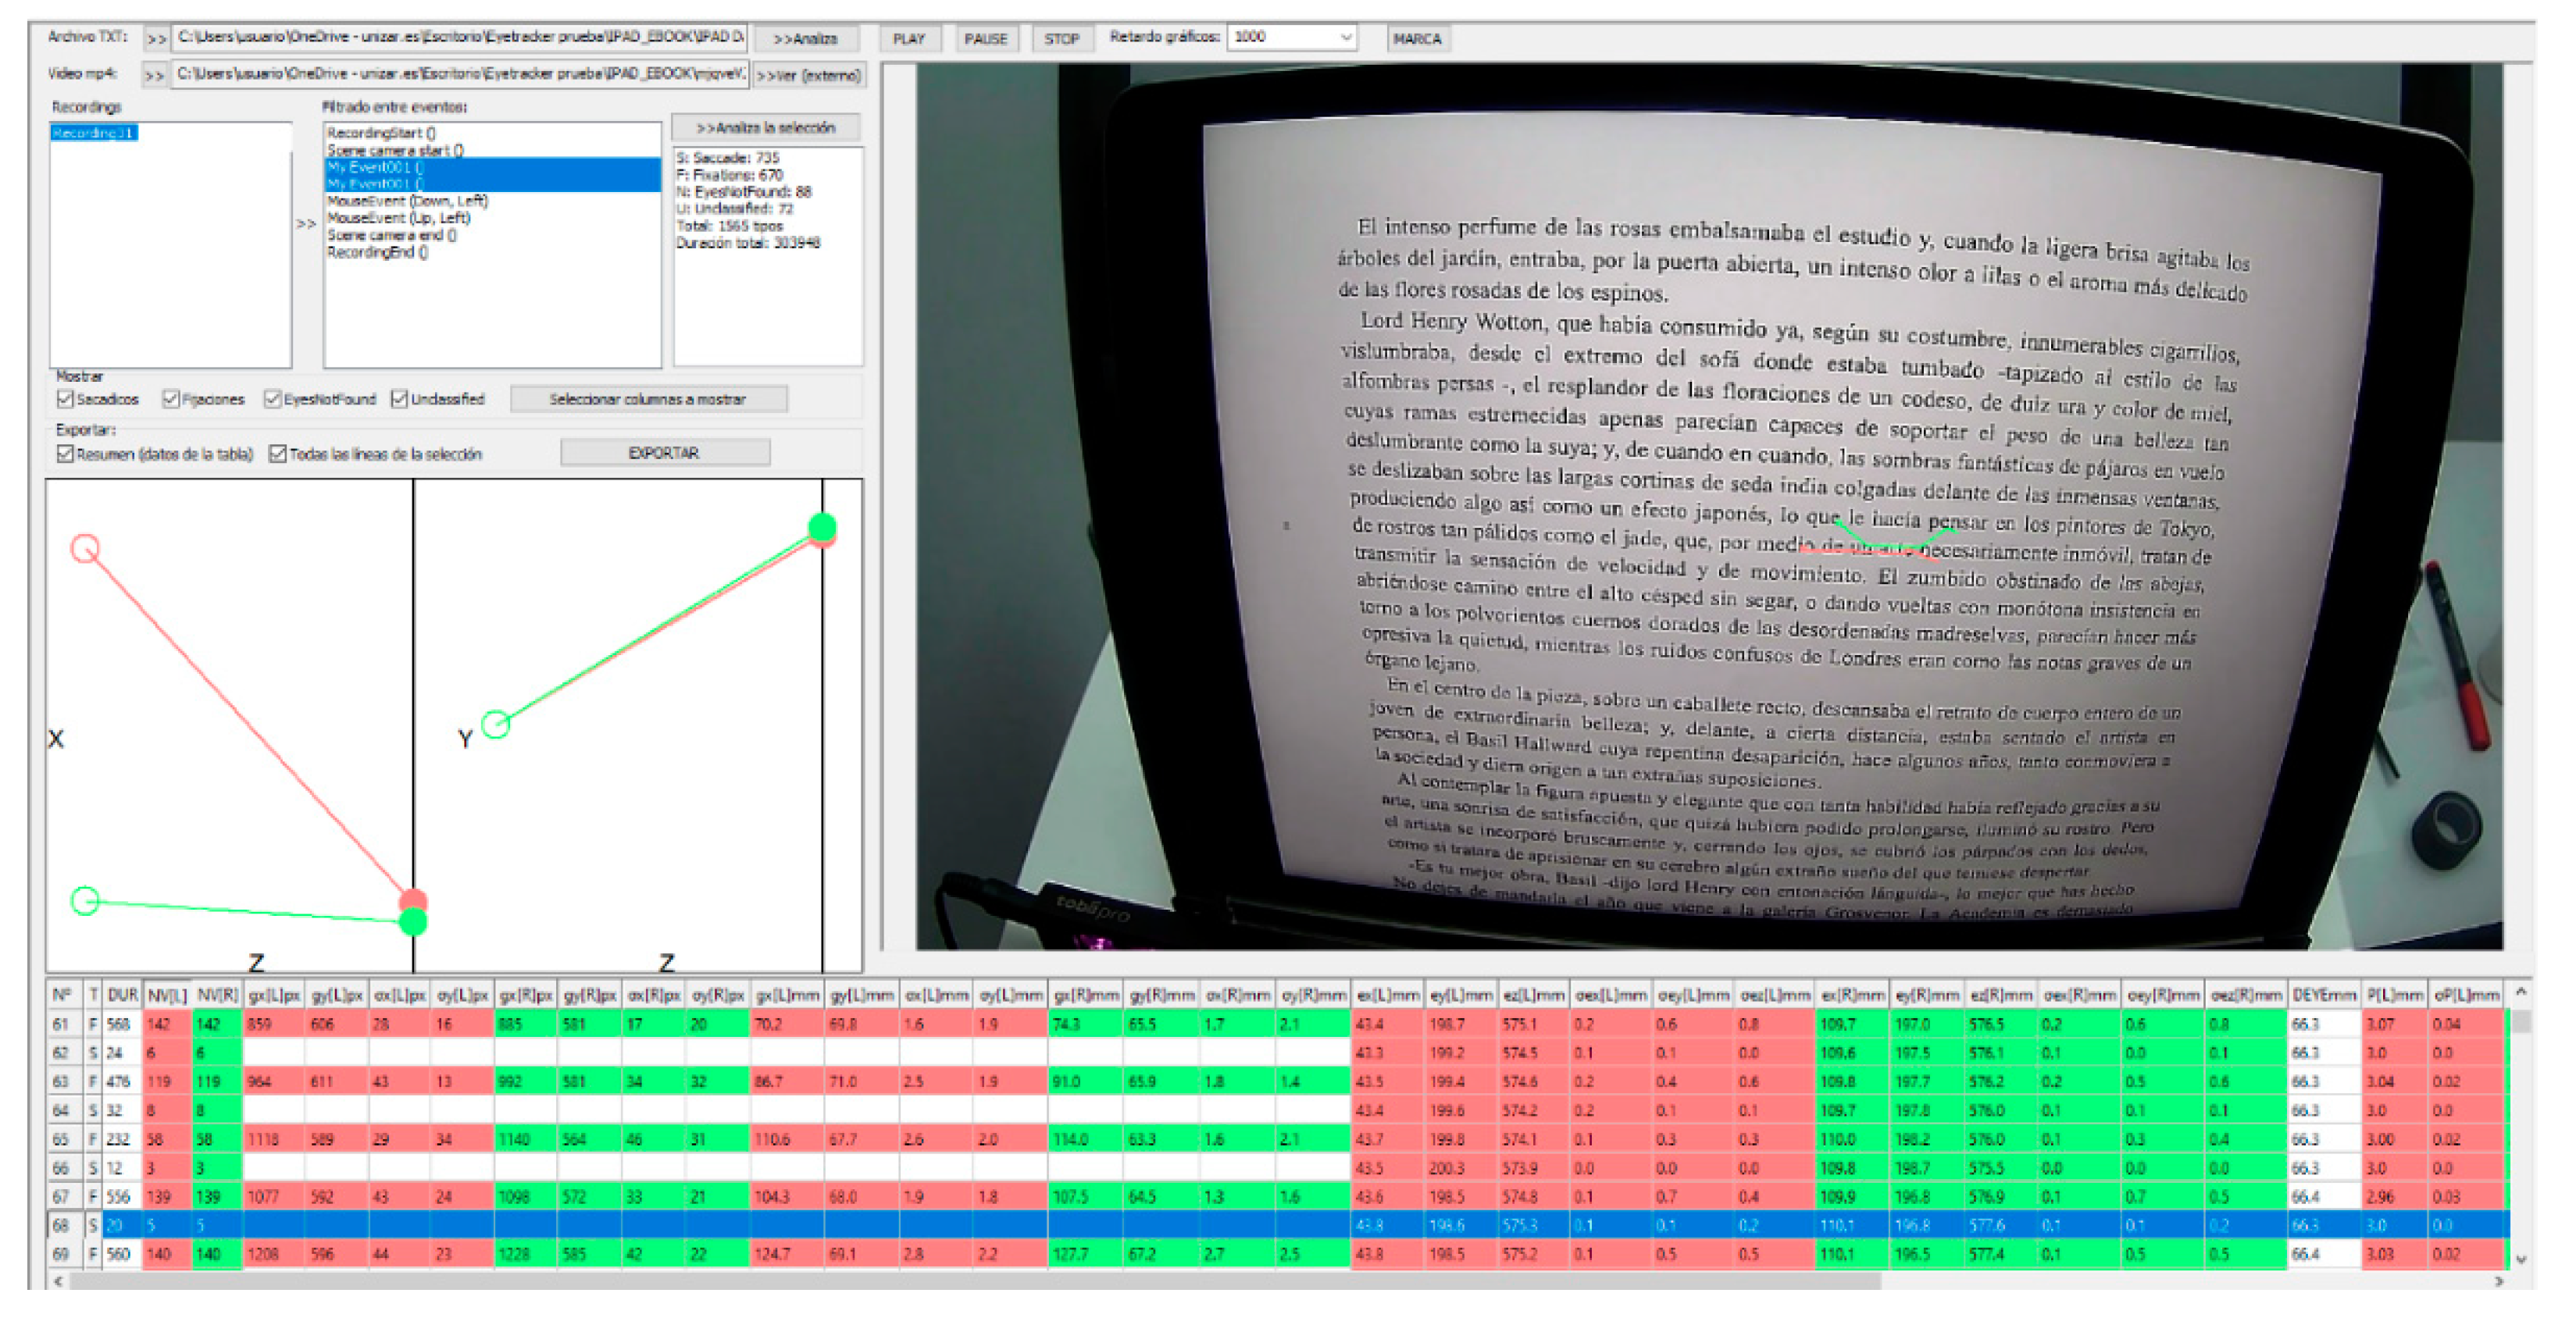
Task: Select MouseEvent (Down, Left) in events list
Action: (x=407, y=201)
